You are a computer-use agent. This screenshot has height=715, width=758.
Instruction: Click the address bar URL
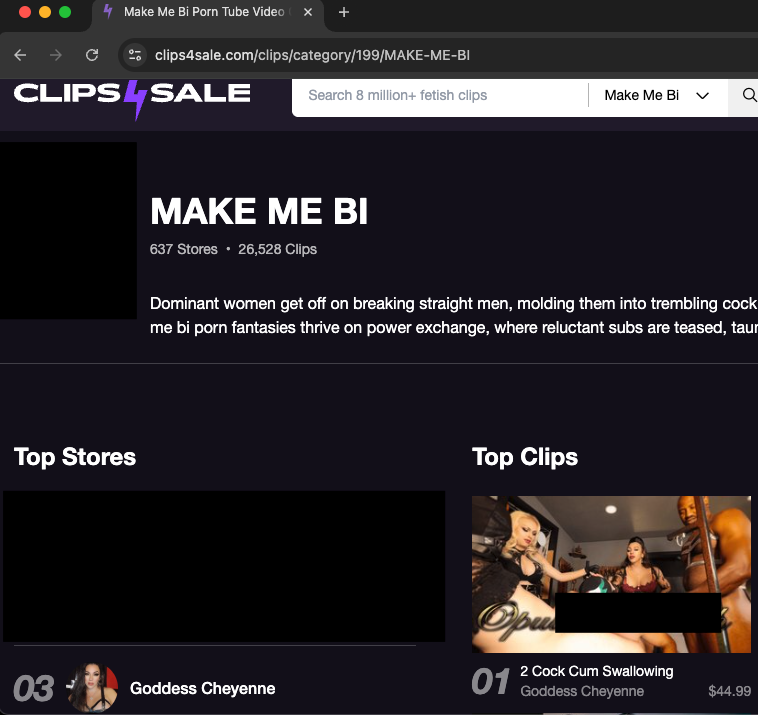pos(312,55)
